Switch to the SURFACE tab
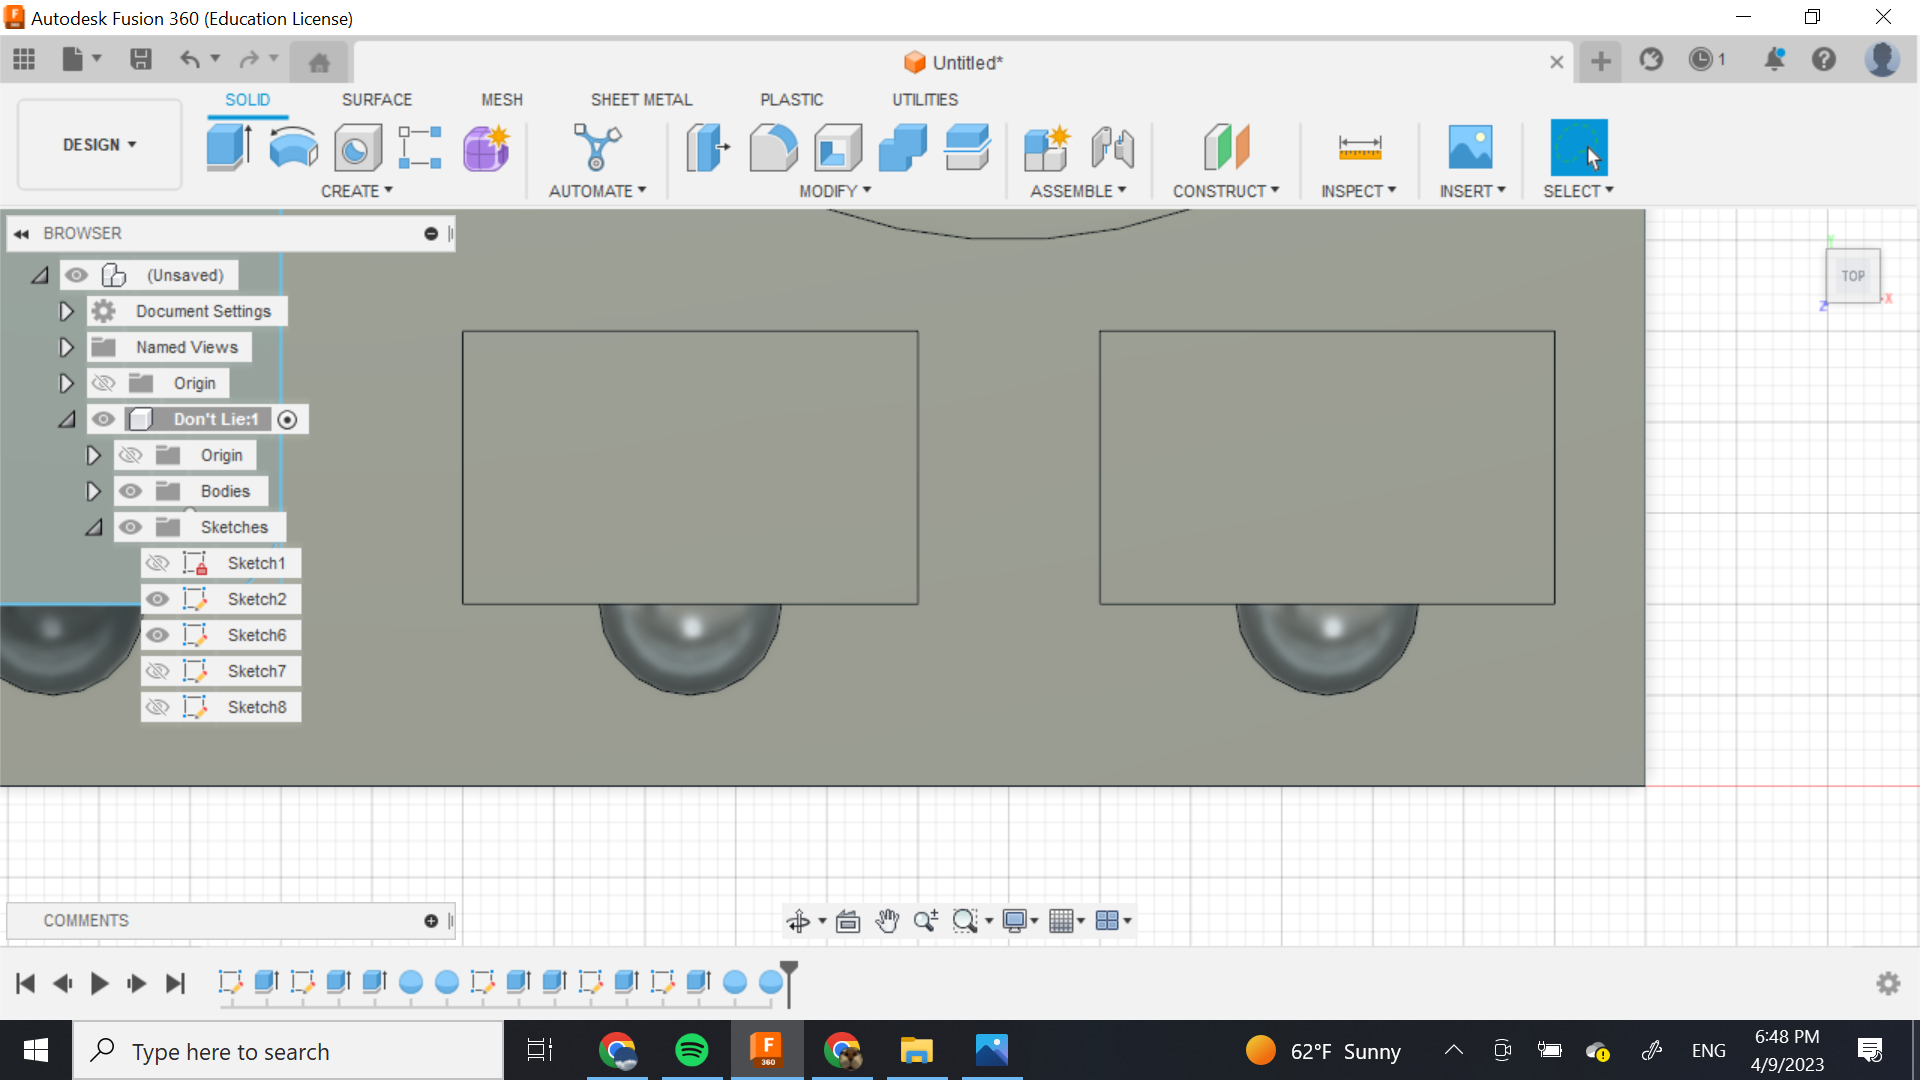Image resolution: width=1920 pixels, height=1080 pixels. pos(376,100)
